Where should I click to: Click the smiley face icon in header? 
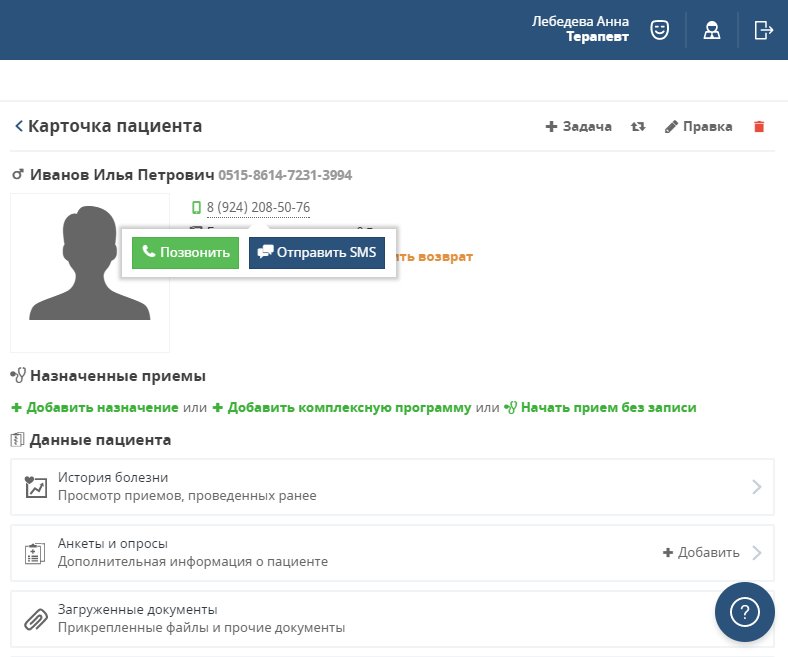pyautogui.click(x=659, y=30)
